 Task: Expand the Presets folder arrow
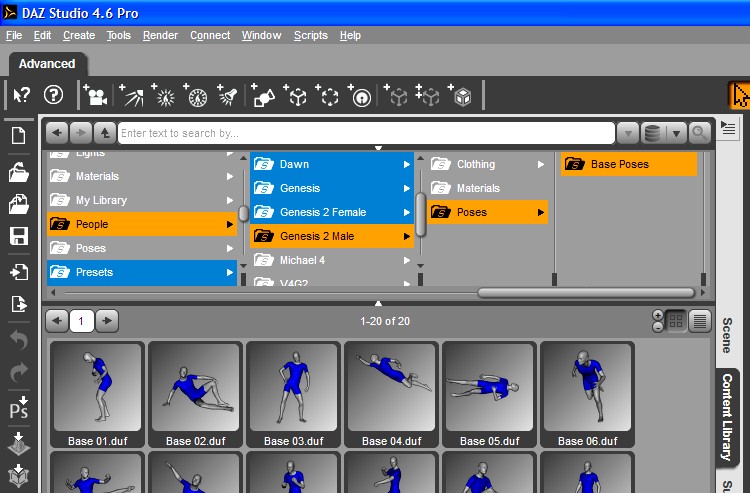230,272
